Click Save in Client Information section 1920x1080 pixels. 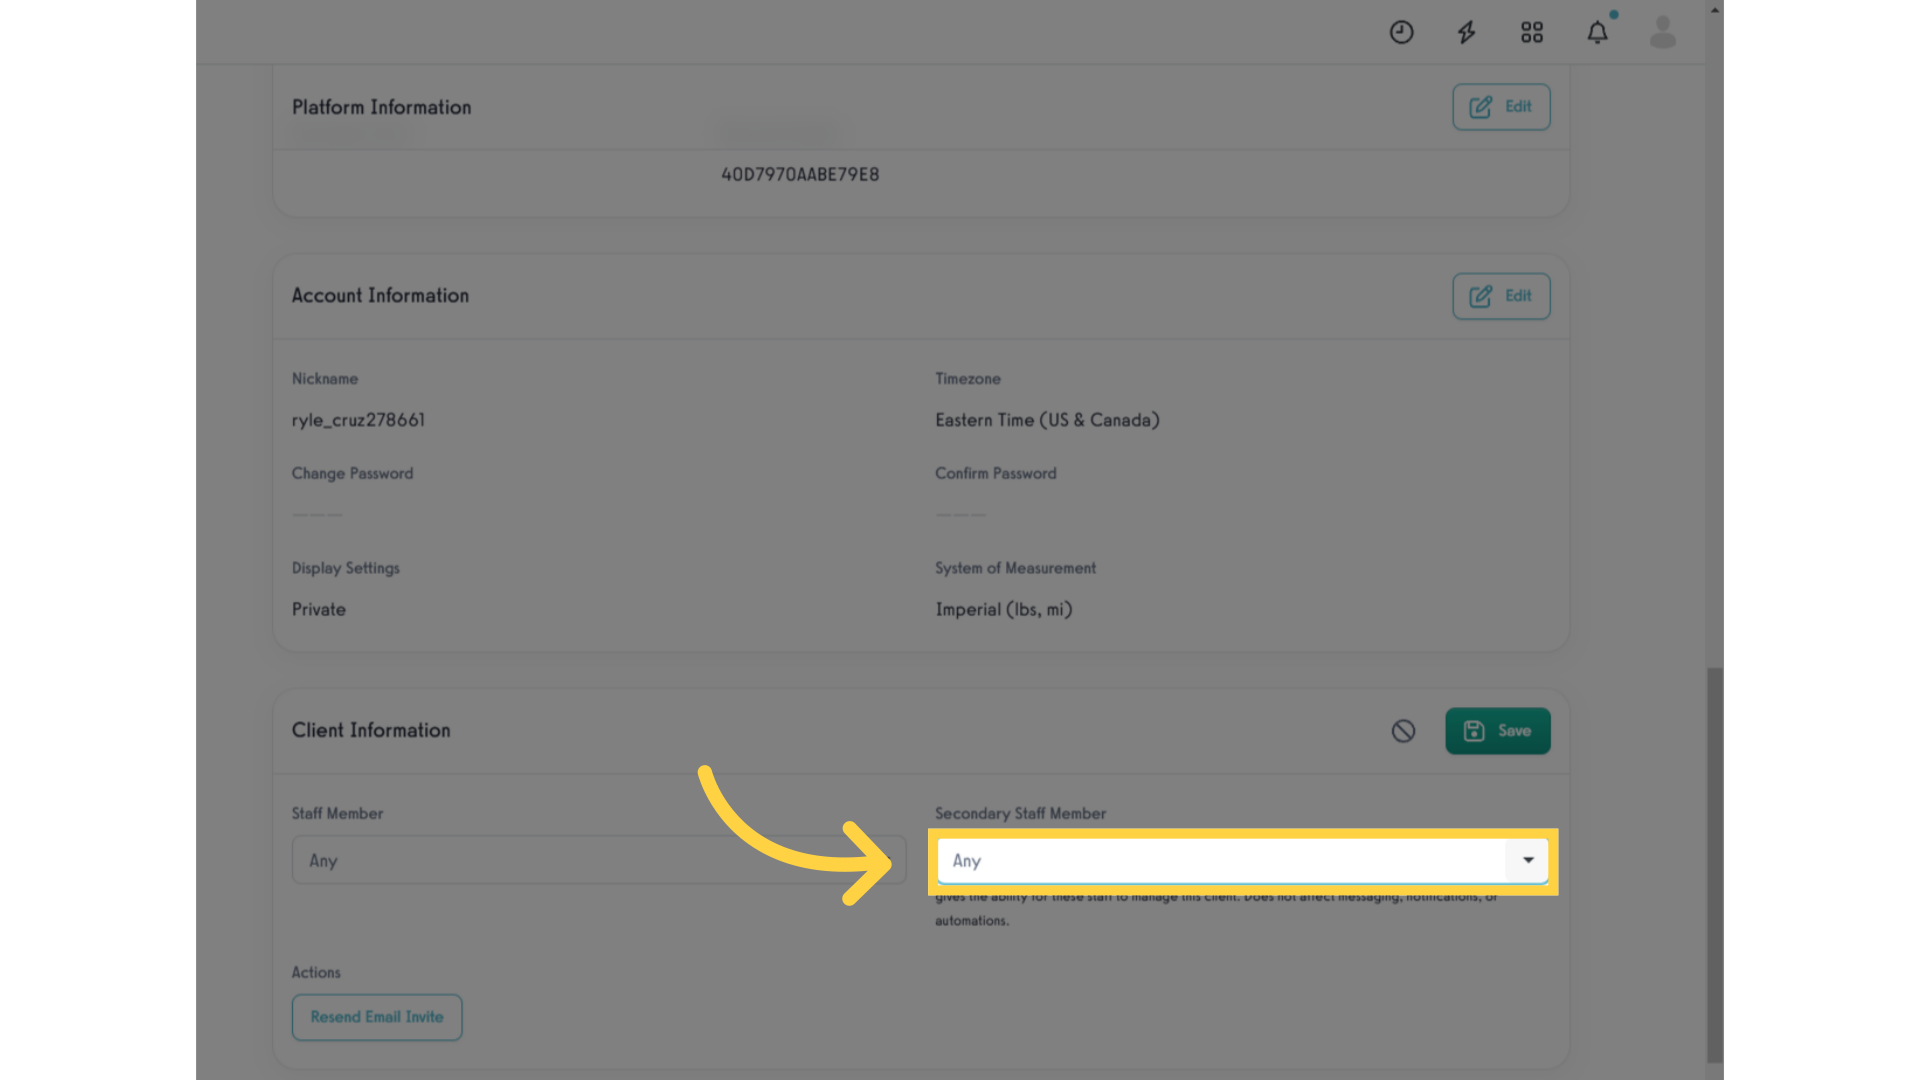pyautogui.click(x=1498, y=731)
